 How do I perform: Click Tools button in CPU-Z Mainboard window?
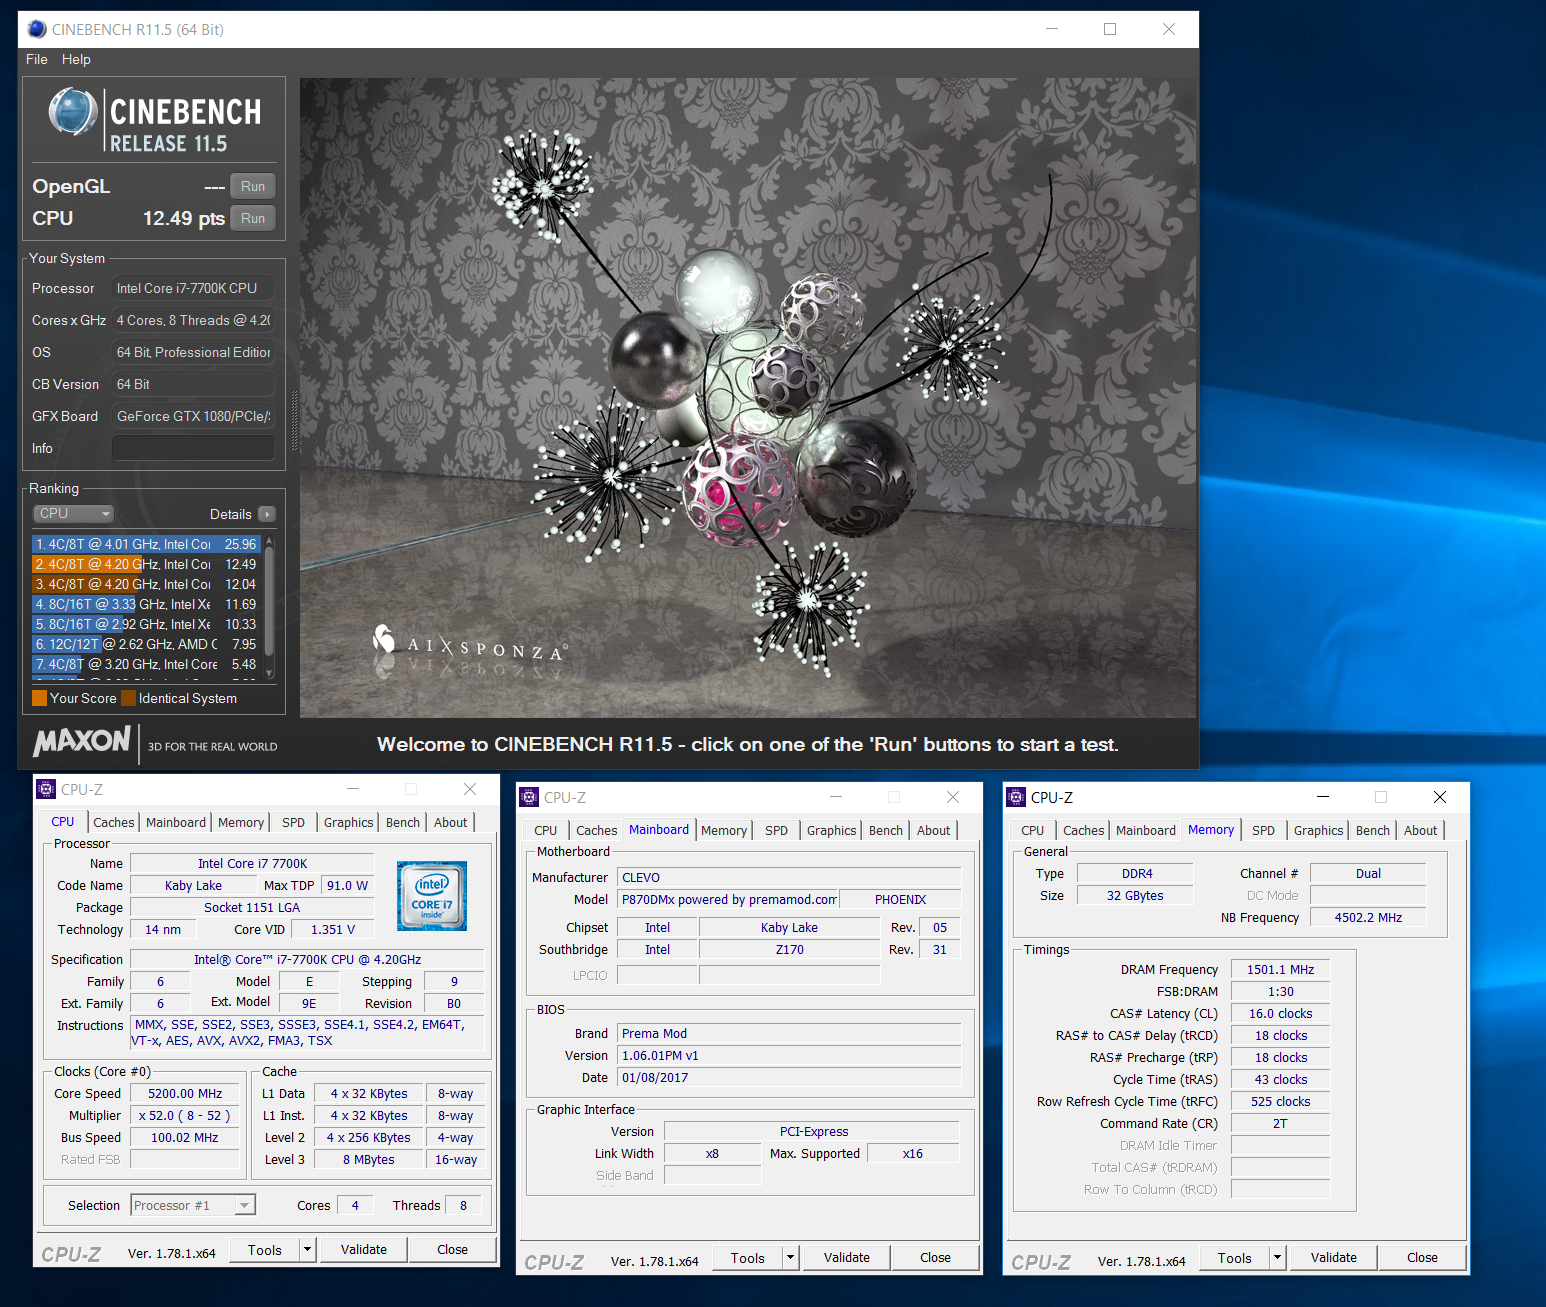tap(748, 1257)
